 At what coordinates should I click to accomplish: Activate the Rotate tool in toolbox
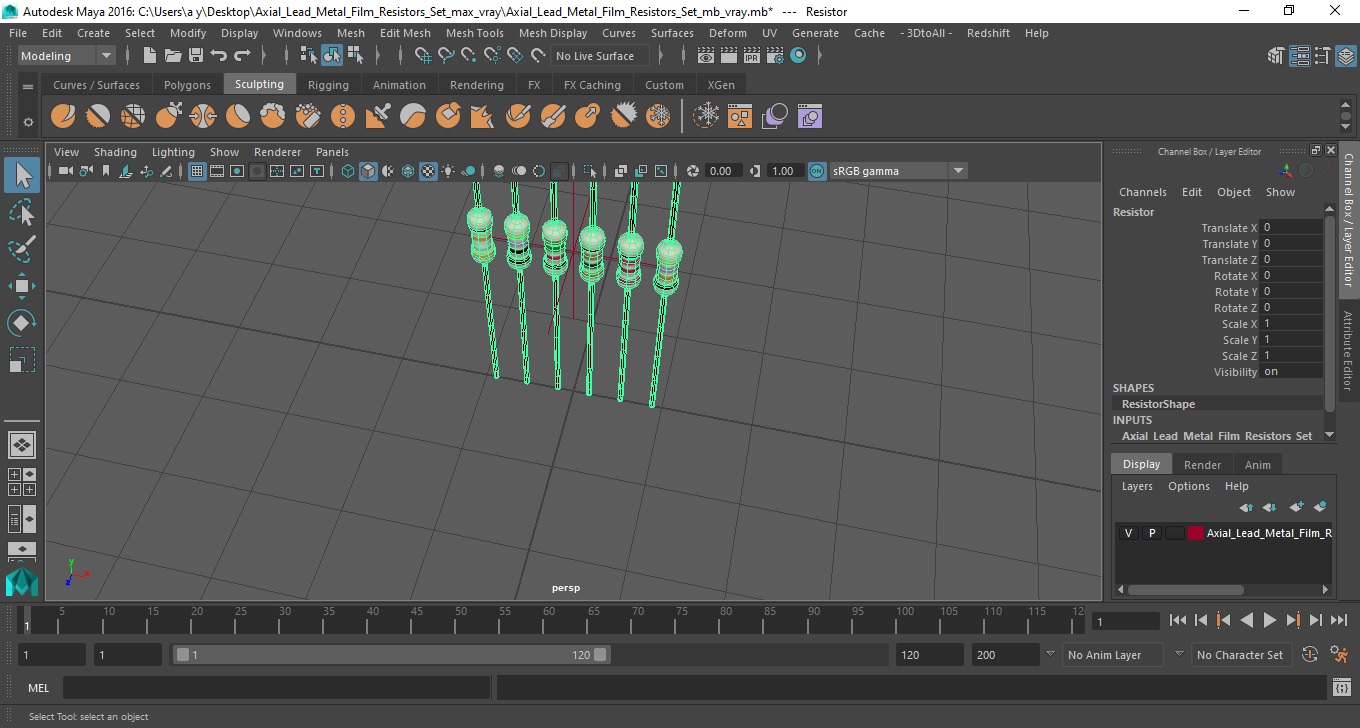pos(22,323)
